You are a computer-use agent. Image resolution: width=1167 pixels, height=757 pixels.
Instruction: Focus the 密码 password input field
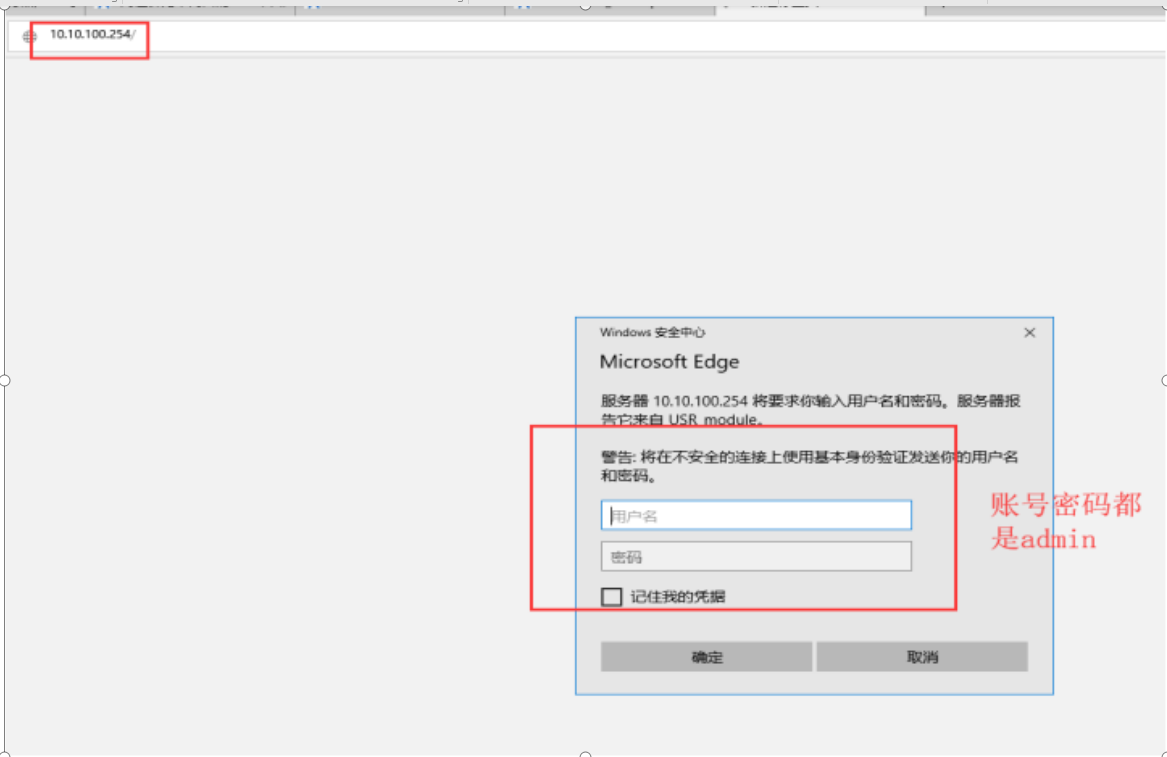tap(756, 557)
